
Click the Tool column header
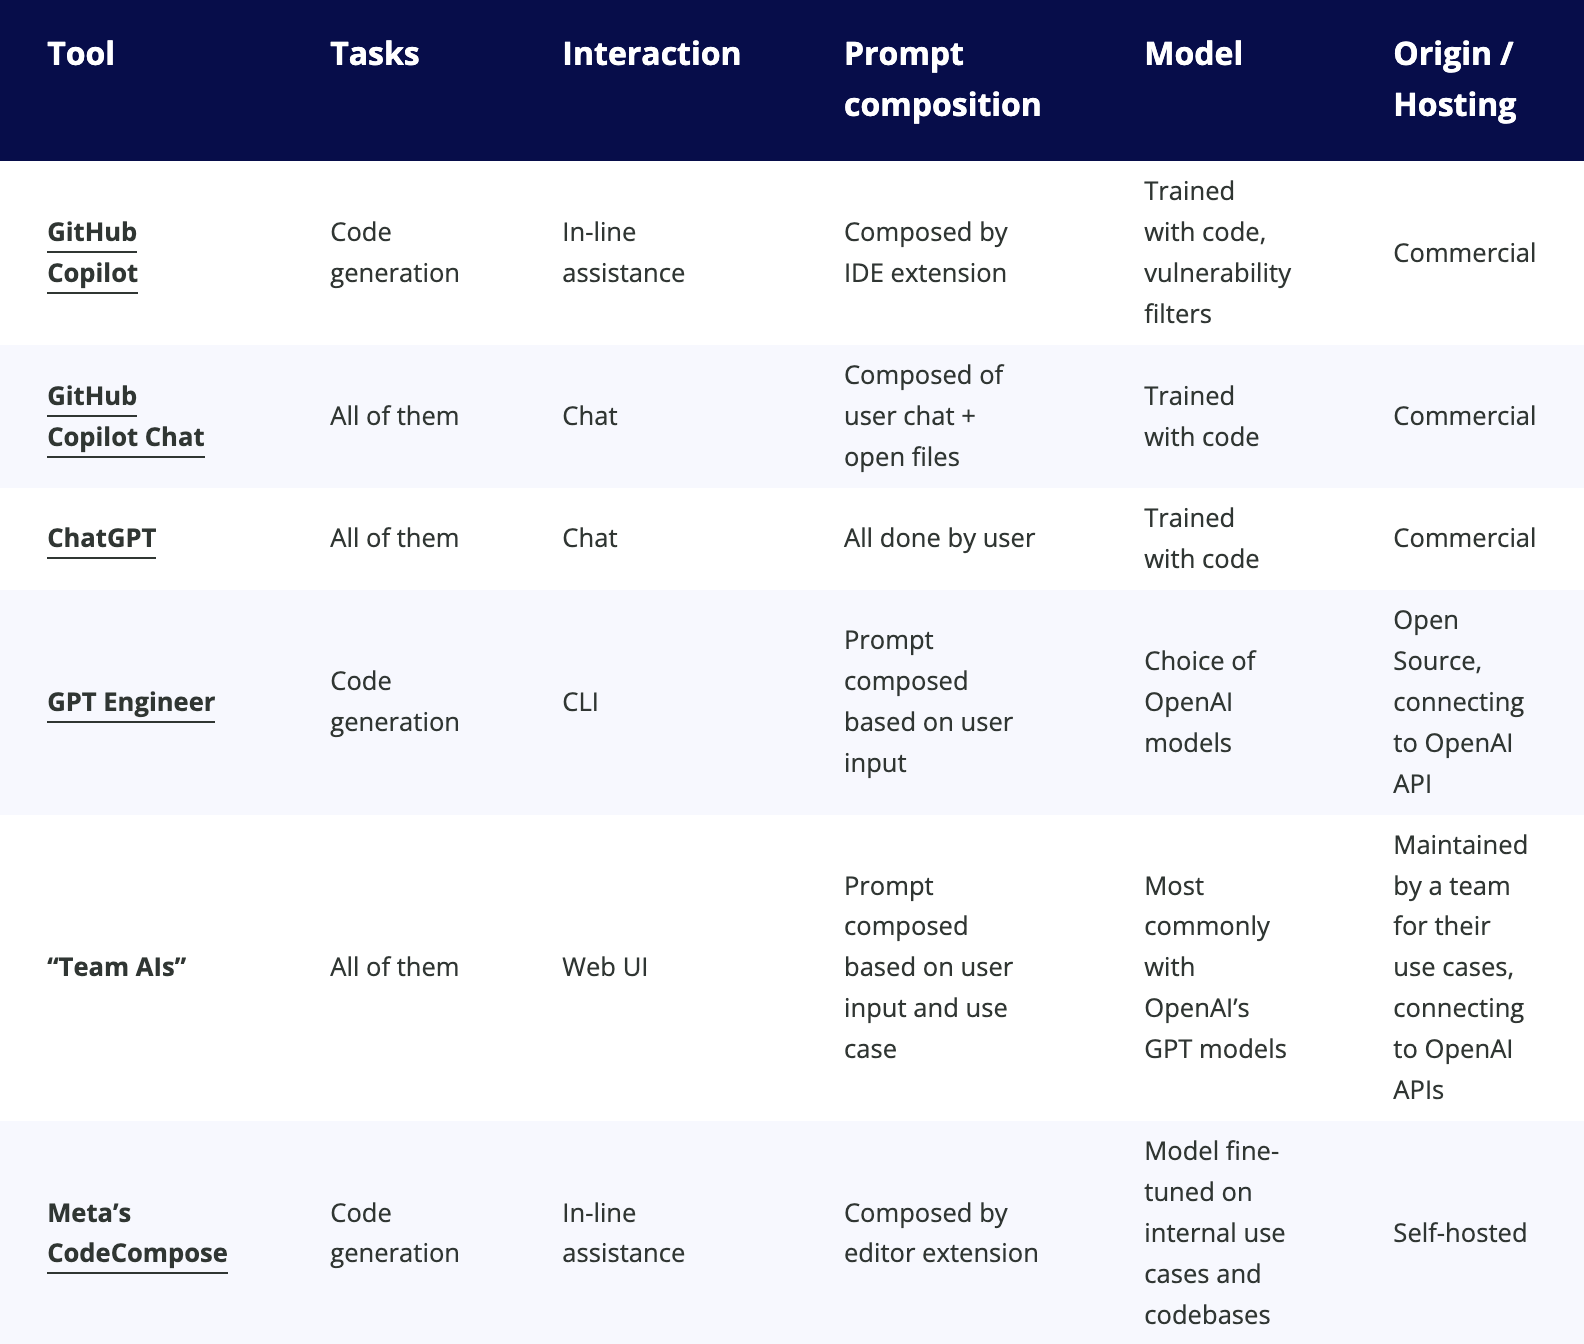tap(81, 54)
